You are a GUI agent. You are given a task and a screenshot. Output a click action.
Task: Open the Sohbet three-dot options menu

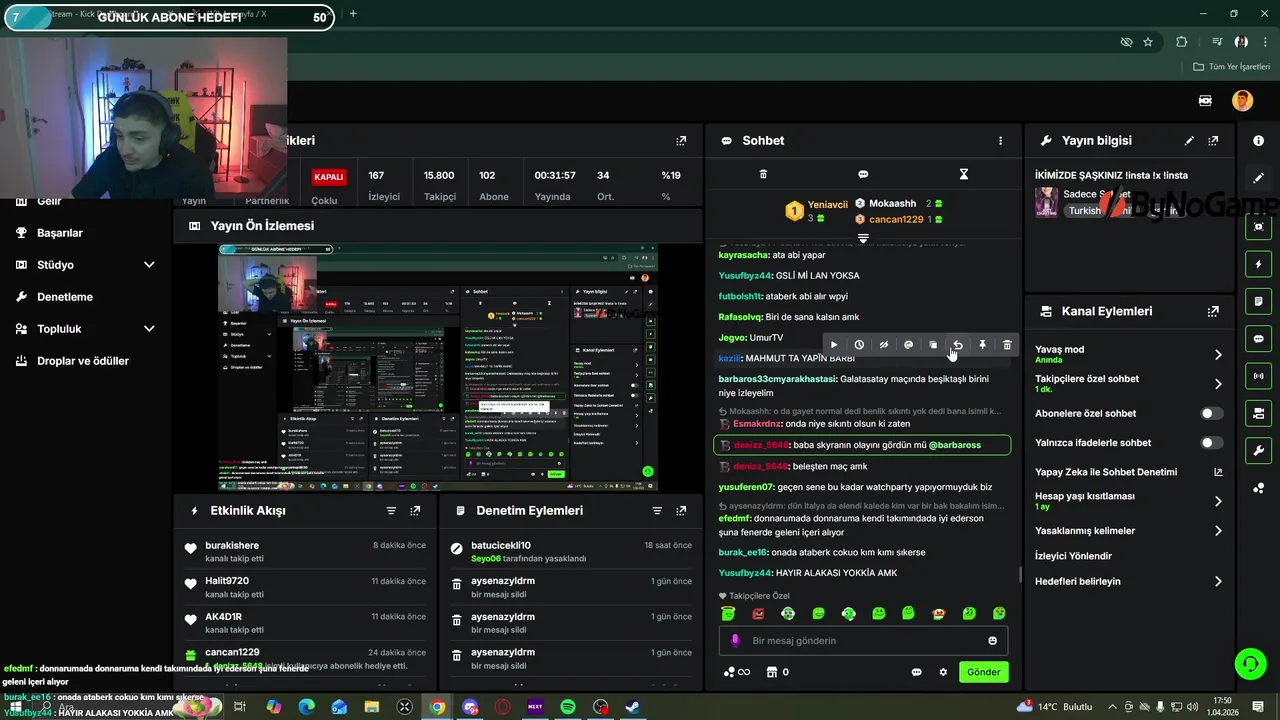tap(1000, 141)
